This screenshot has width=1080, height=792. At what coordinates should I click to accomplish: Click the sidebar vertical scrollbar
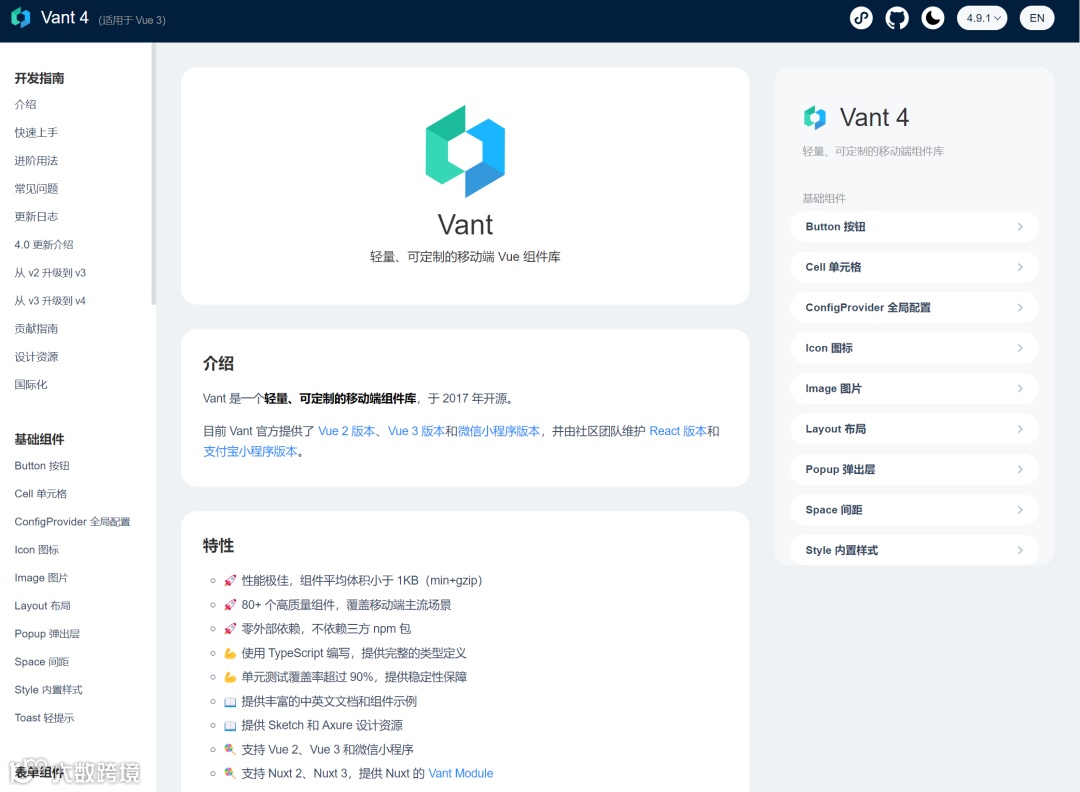pyautogui.click(x=154, y=174)
